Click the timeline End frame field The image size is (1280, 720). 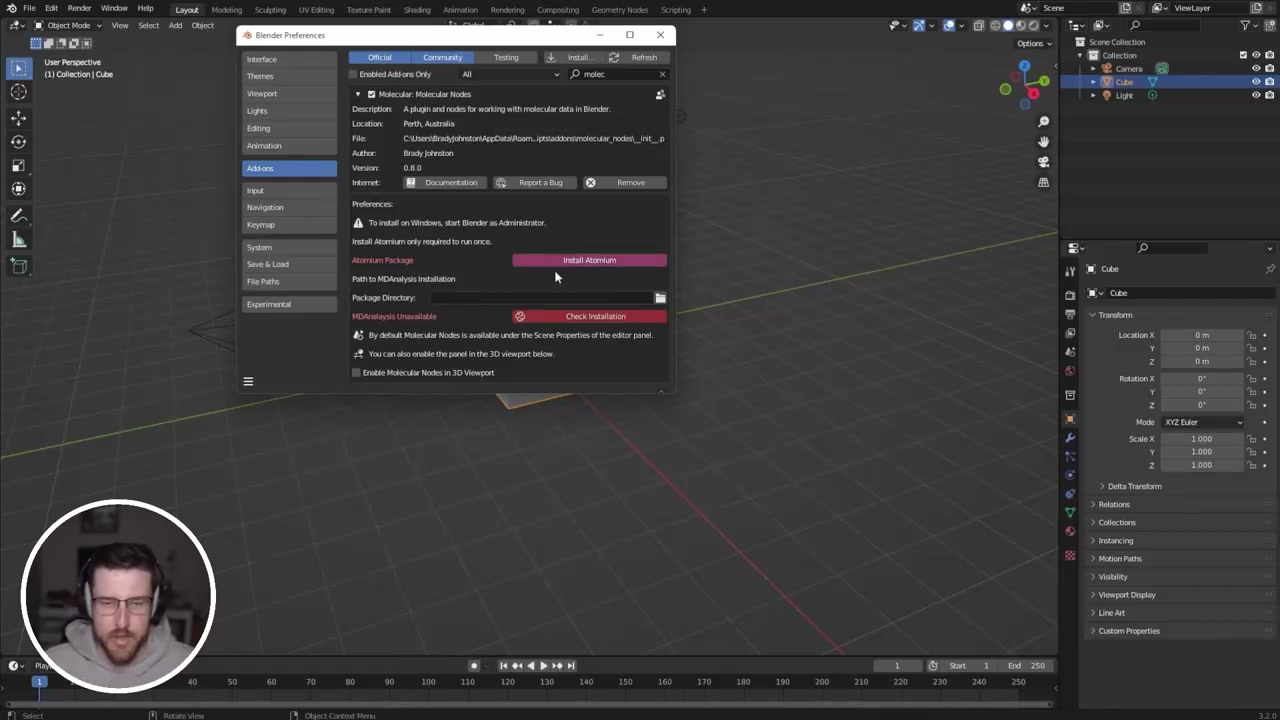point(1028,666)
